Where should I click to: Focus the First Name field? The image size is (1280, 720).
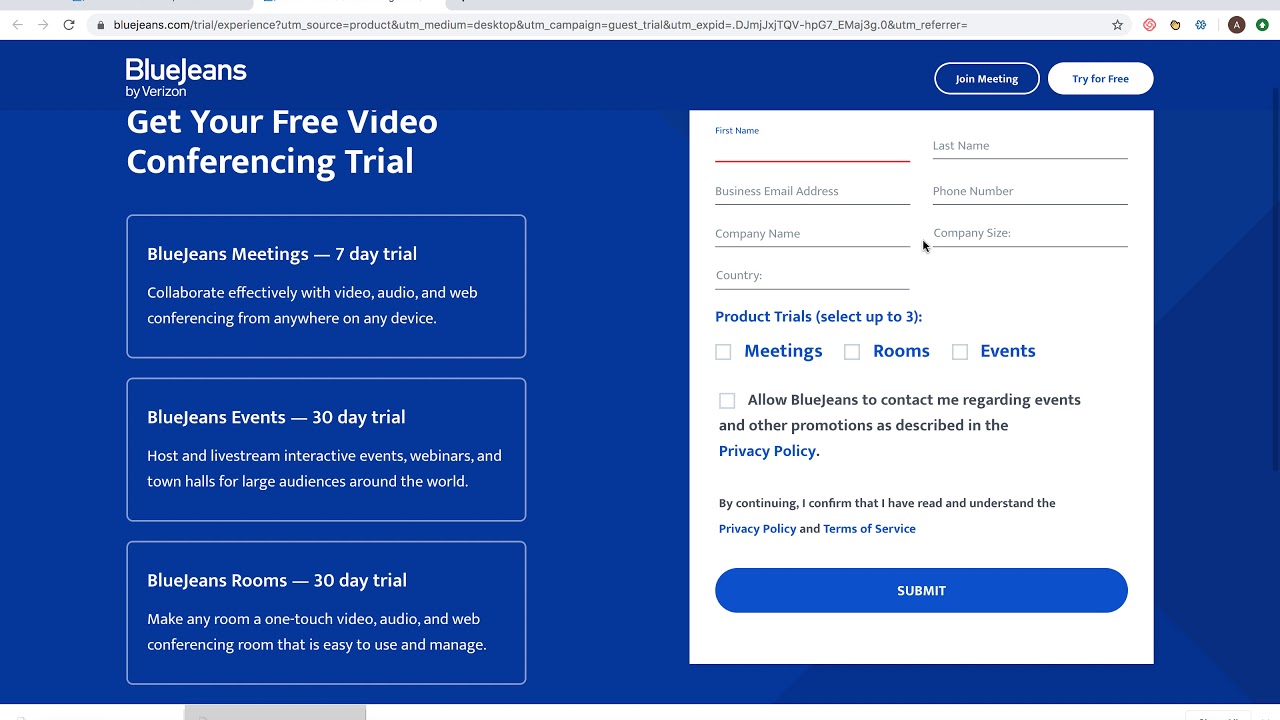[812, 147]
